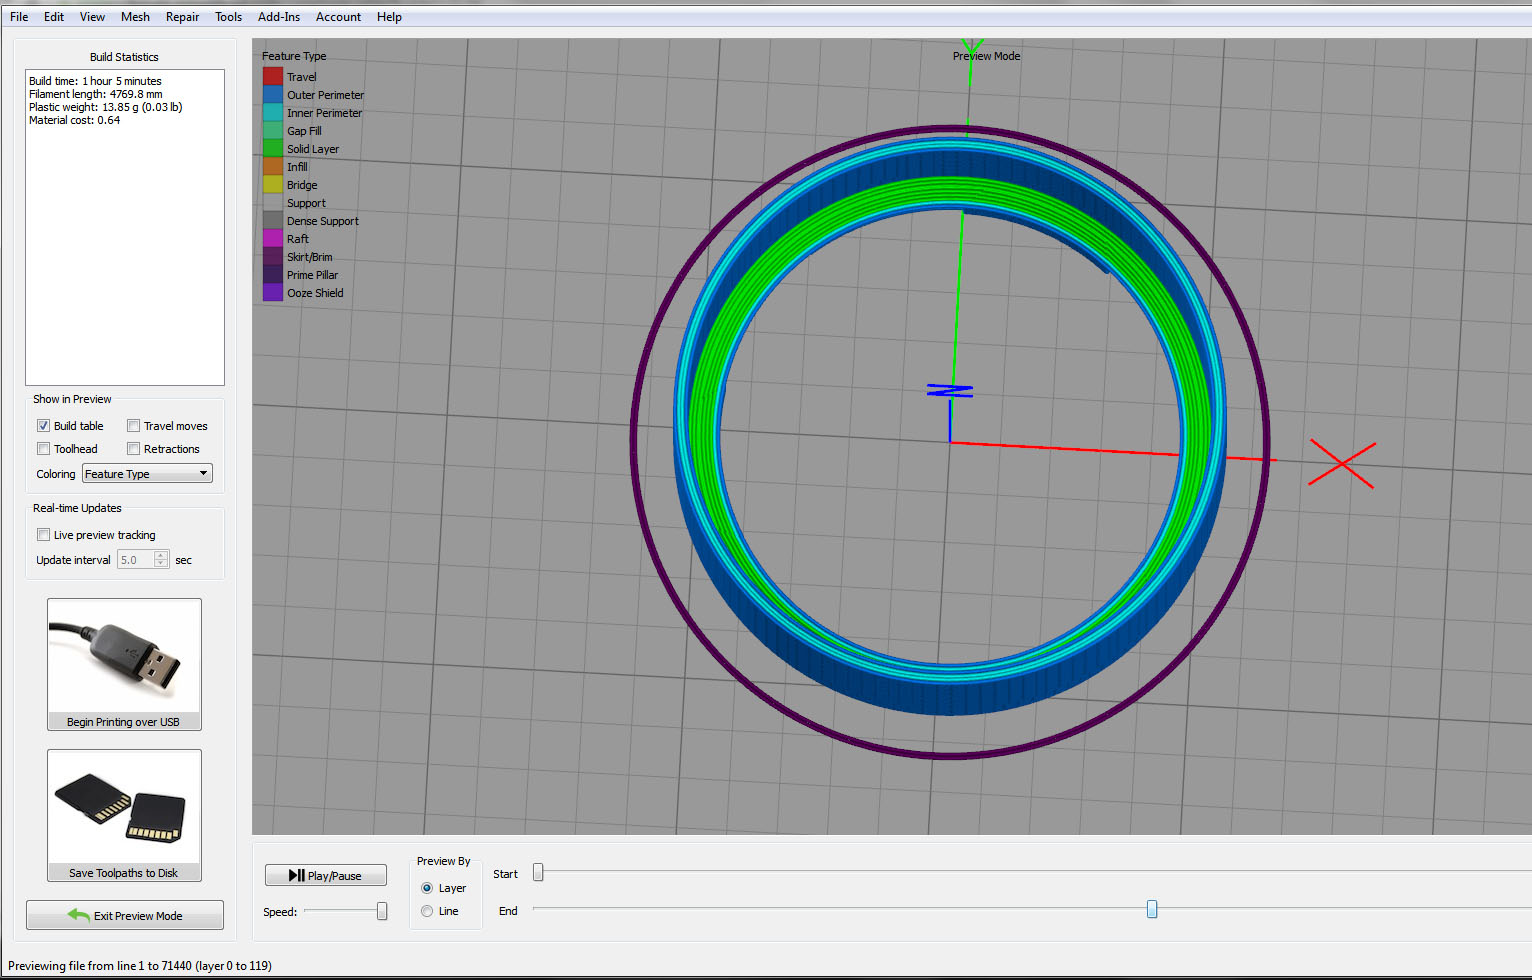The height and width of the screenshot is (980, 1532).
Task: Select the Line preview radio button
Action: (x=427, y=911)
